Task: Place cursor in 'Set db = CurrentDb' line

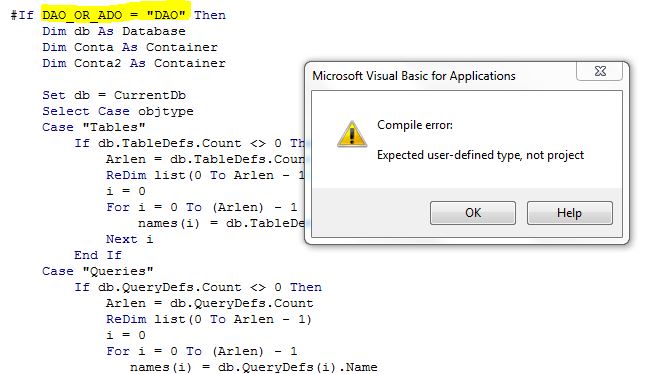Action: [x=114, y=95]
